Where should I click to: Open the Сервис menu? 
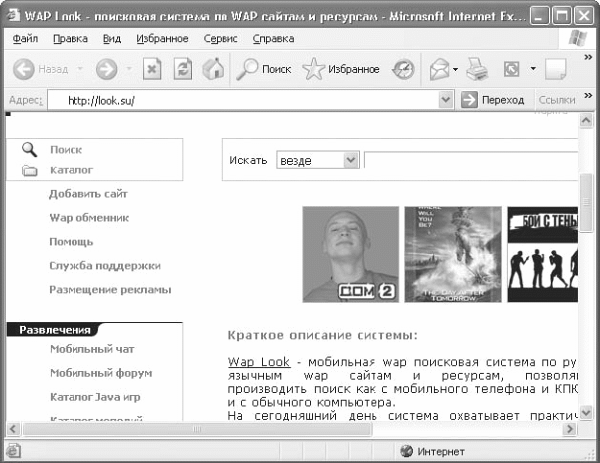click(x=220, y=39)
